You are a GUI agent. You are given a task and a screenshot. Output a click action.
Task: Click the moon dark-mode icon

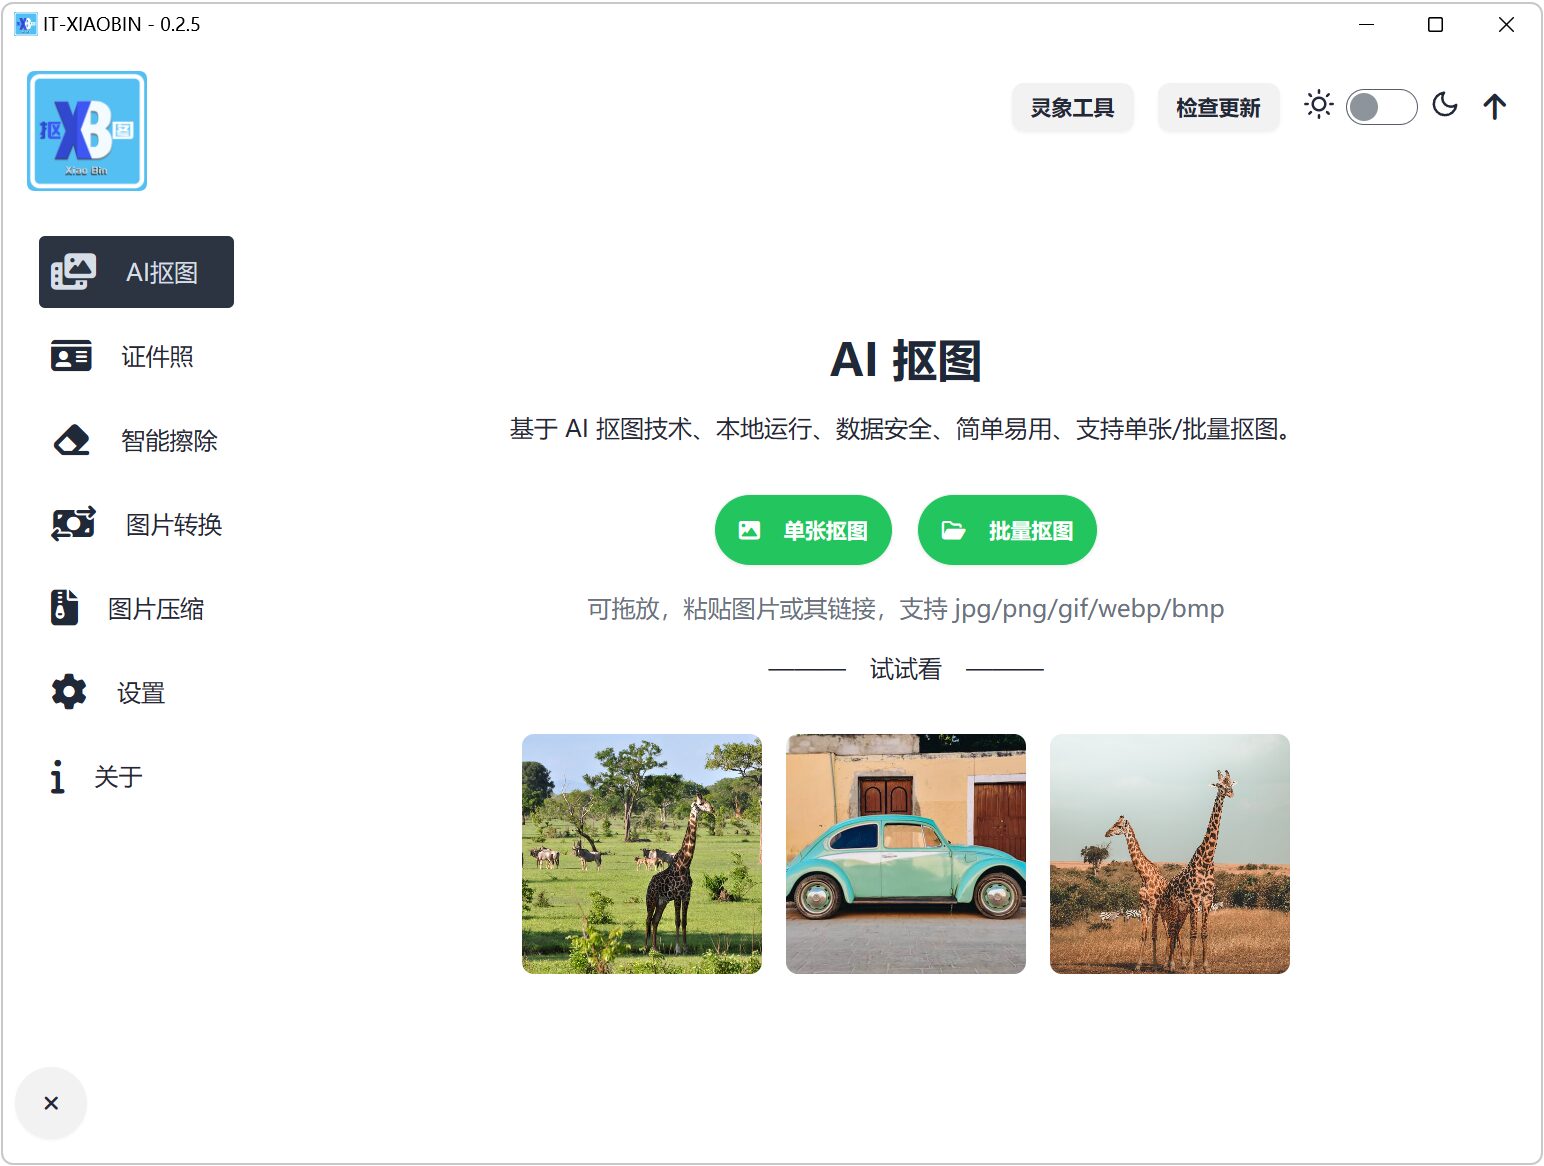pyautogui.click(x=1445, y=105)
